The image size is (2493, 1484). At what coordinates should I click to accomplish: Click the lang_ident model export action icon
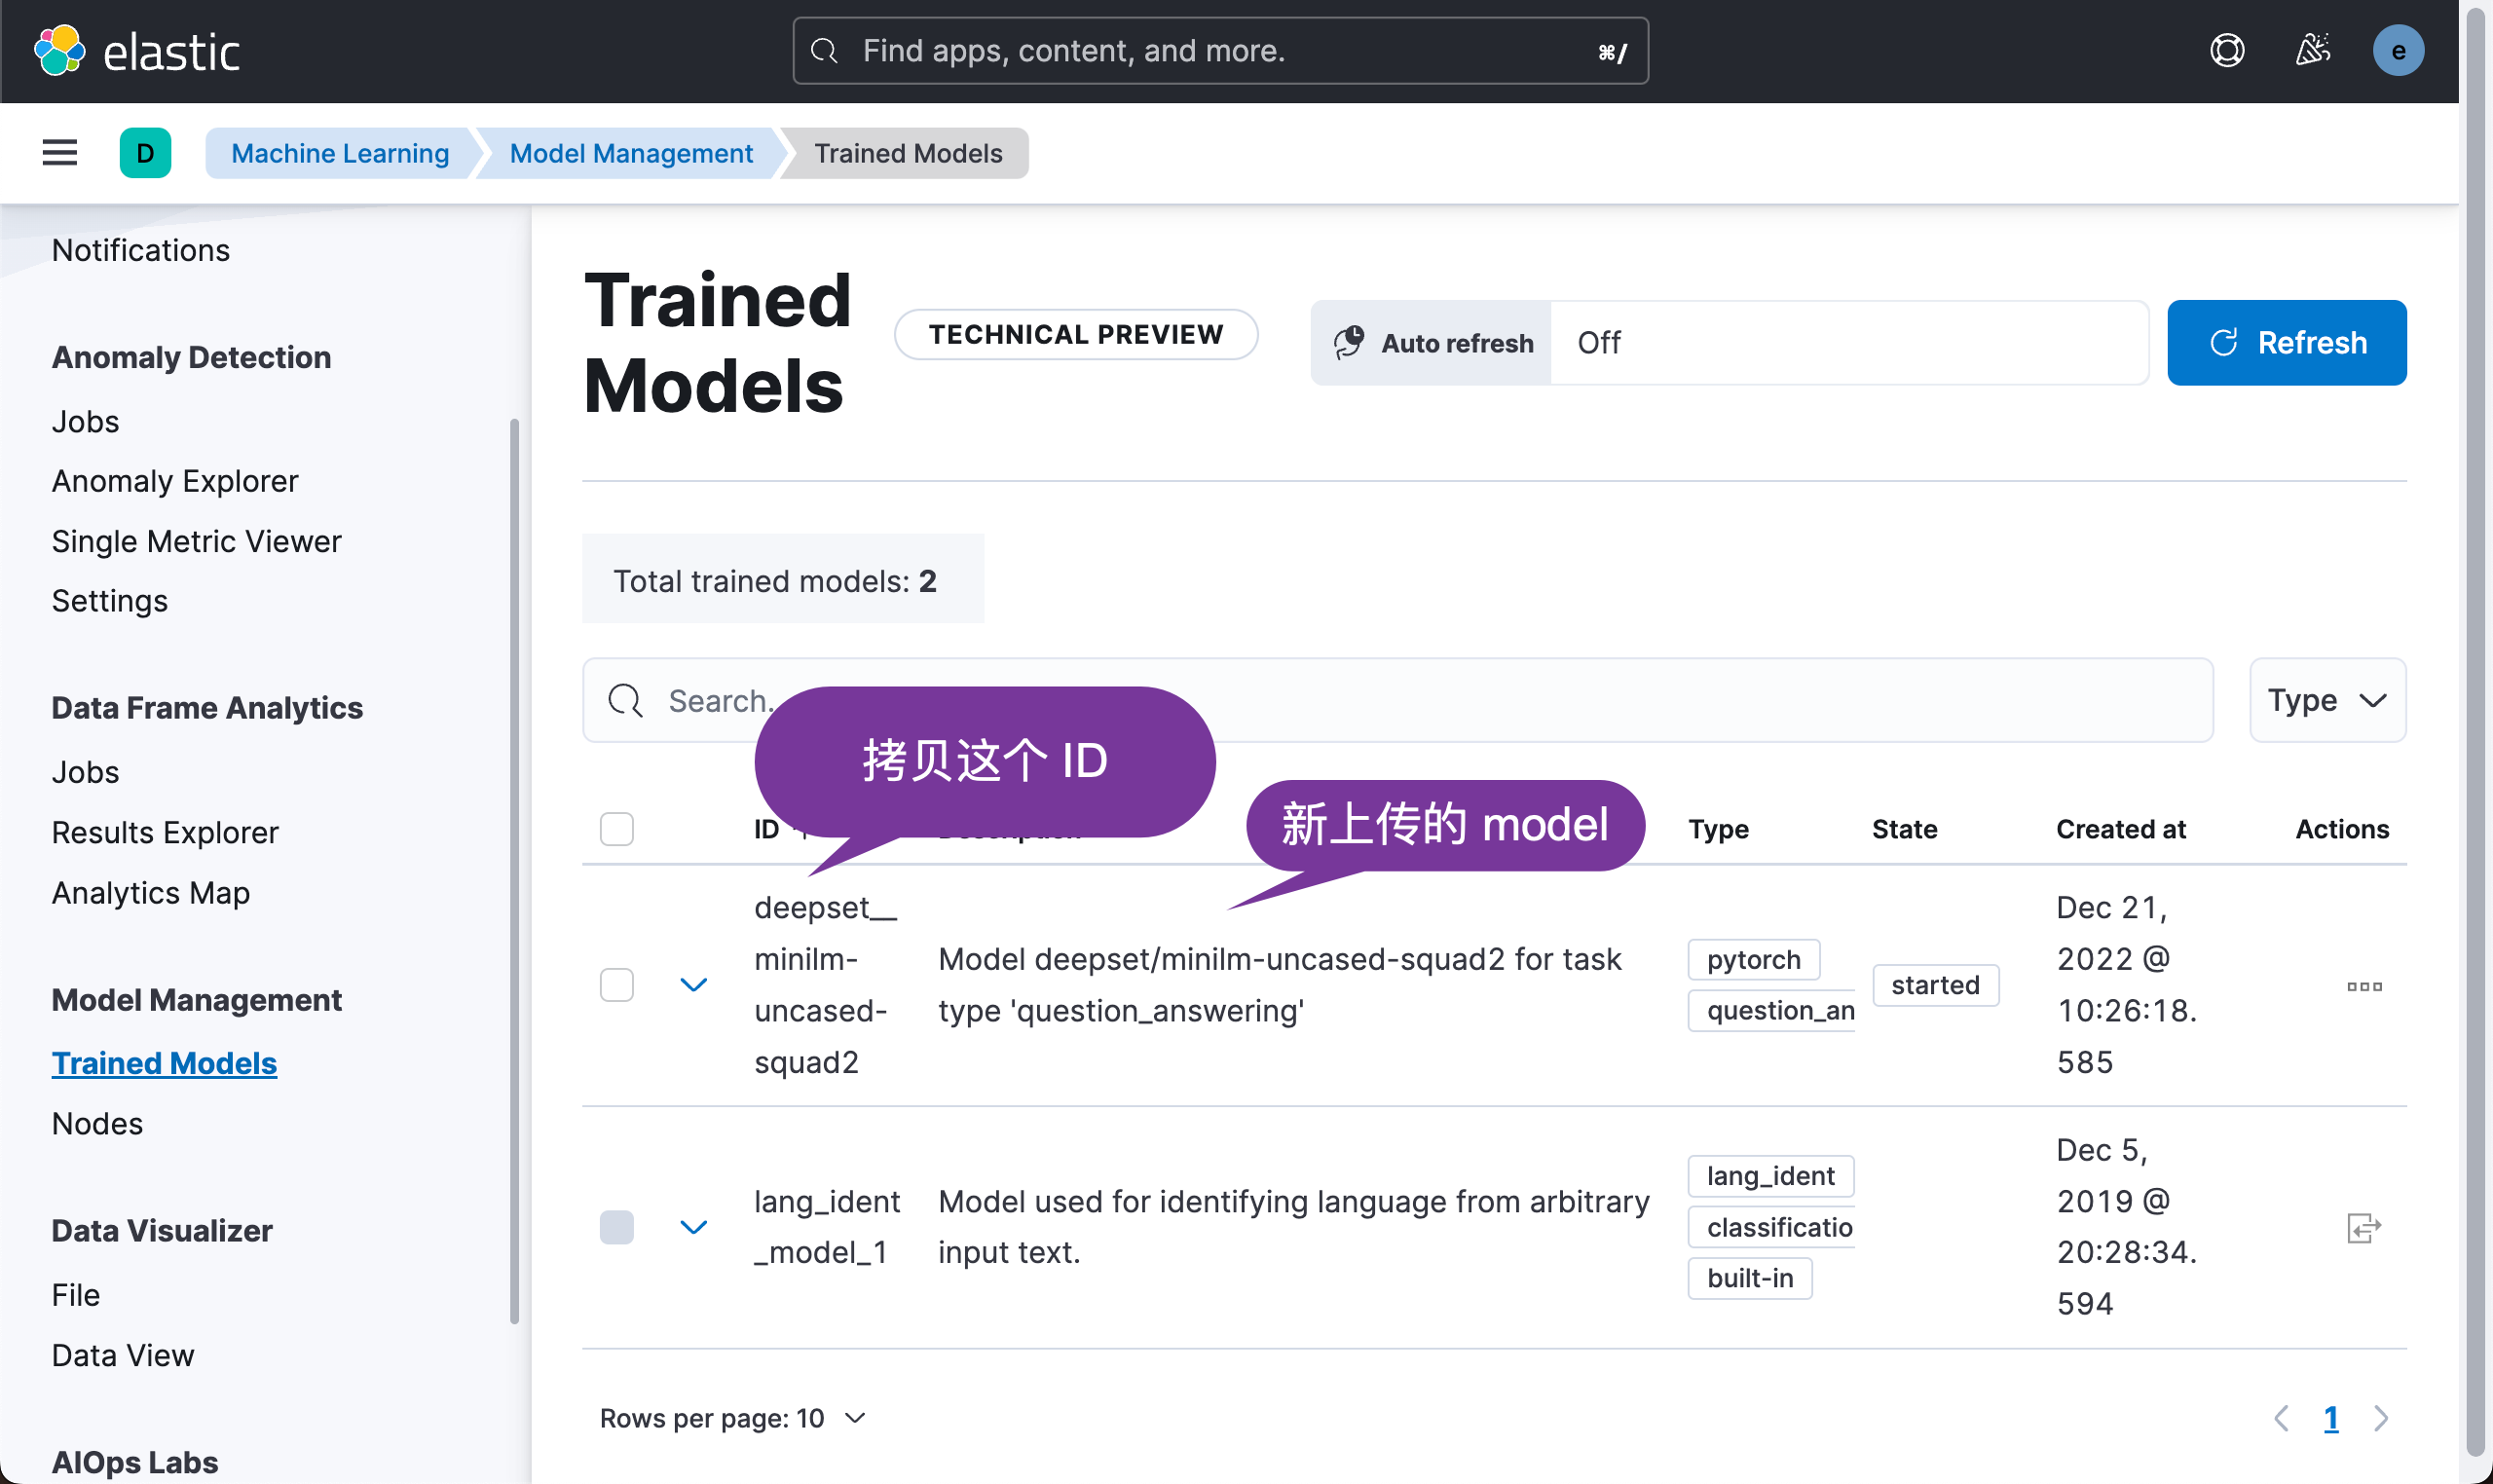coord(2364,1227)
